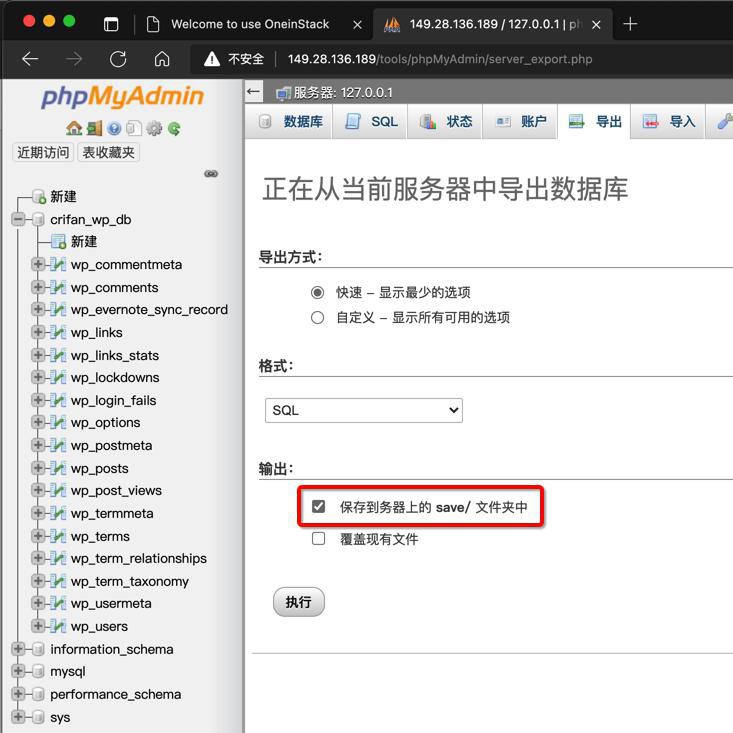This screenshot has height=733, width=733.
Task: Expand the performance_schema database
Action: pyautogui.click(x=18, y=693)
